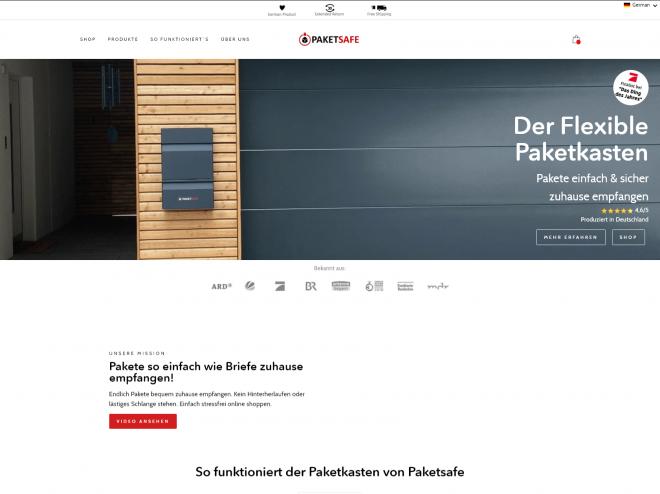660x494 pixels.
Task: Click the 'Pakete so einfach wie Briefe' heading
Action: [x=206, y=372]
